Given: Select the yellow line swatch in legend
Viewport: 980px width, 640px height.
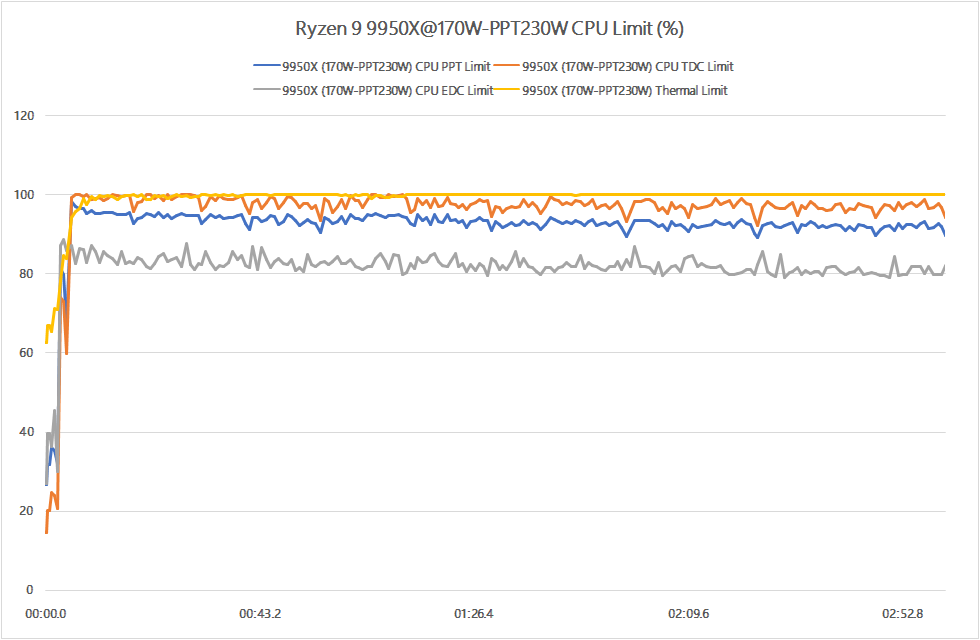Looking at the screenshot, I should 507,89.
